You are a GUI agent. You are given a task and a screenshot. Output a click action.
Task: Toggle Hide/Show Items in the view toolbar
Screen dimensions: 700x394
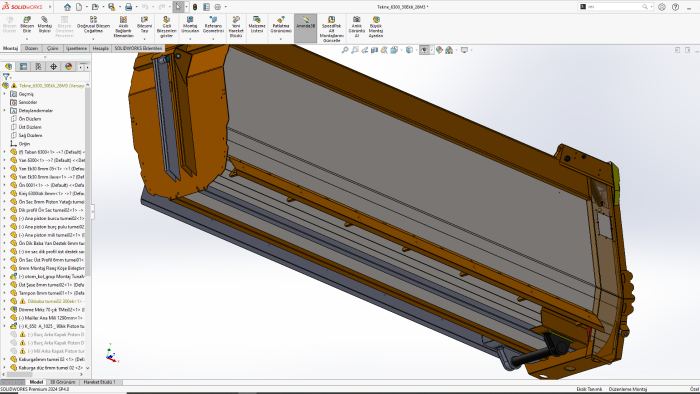pyautogui.click(x=424, y=50)
